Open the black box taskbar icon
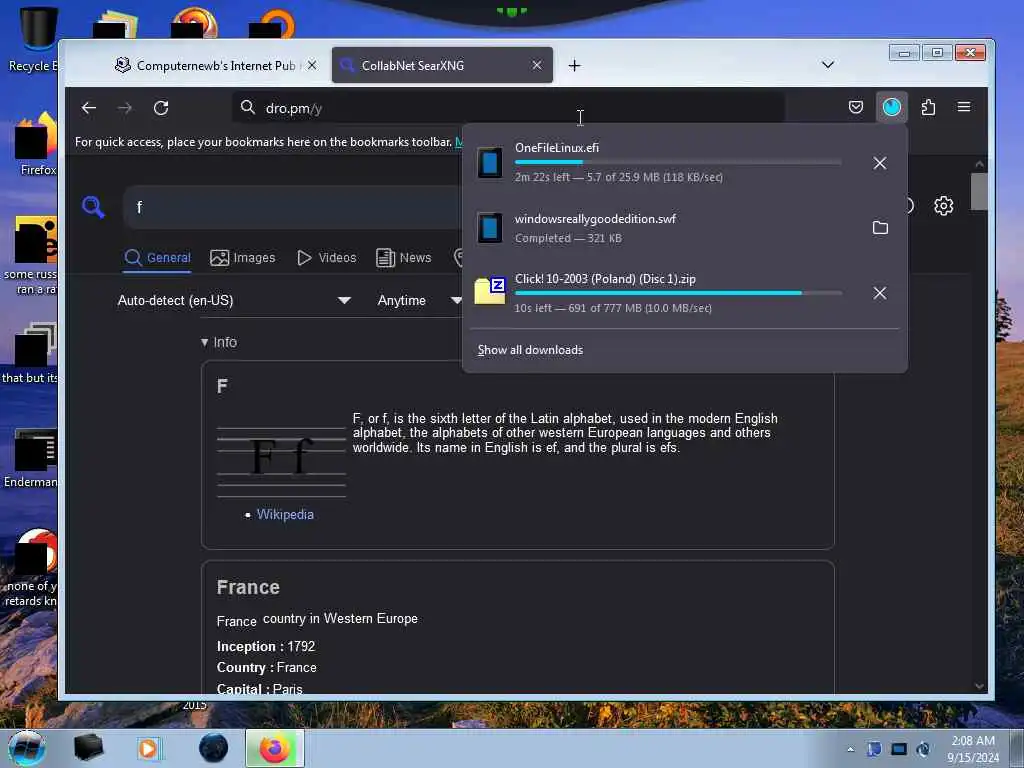 88,747
